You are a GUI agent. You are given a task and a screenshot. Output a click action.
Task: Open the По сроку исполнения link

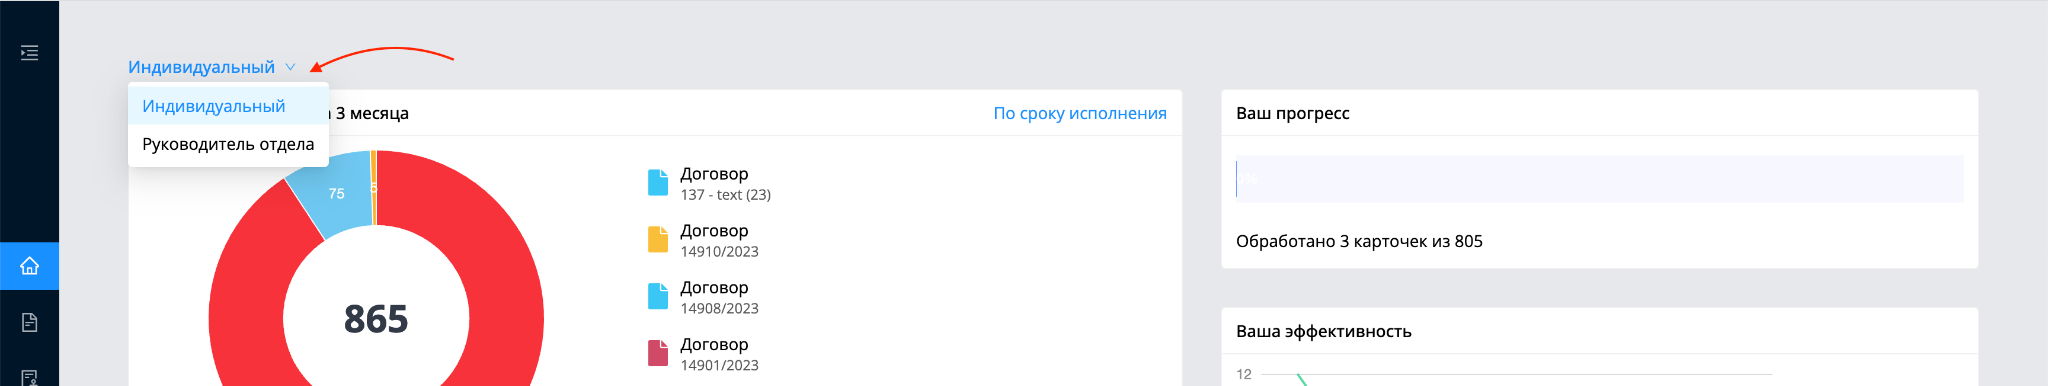(1080, 113)
